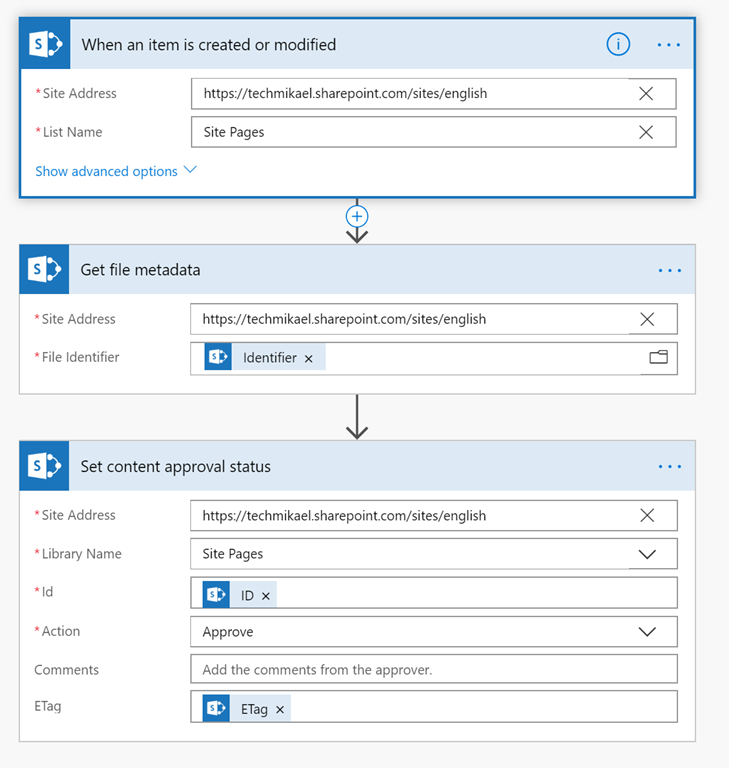Image resolution: width=729 pixels, height=768 pixels.
Task: Open the file picker folder icon
Action: 658,358
